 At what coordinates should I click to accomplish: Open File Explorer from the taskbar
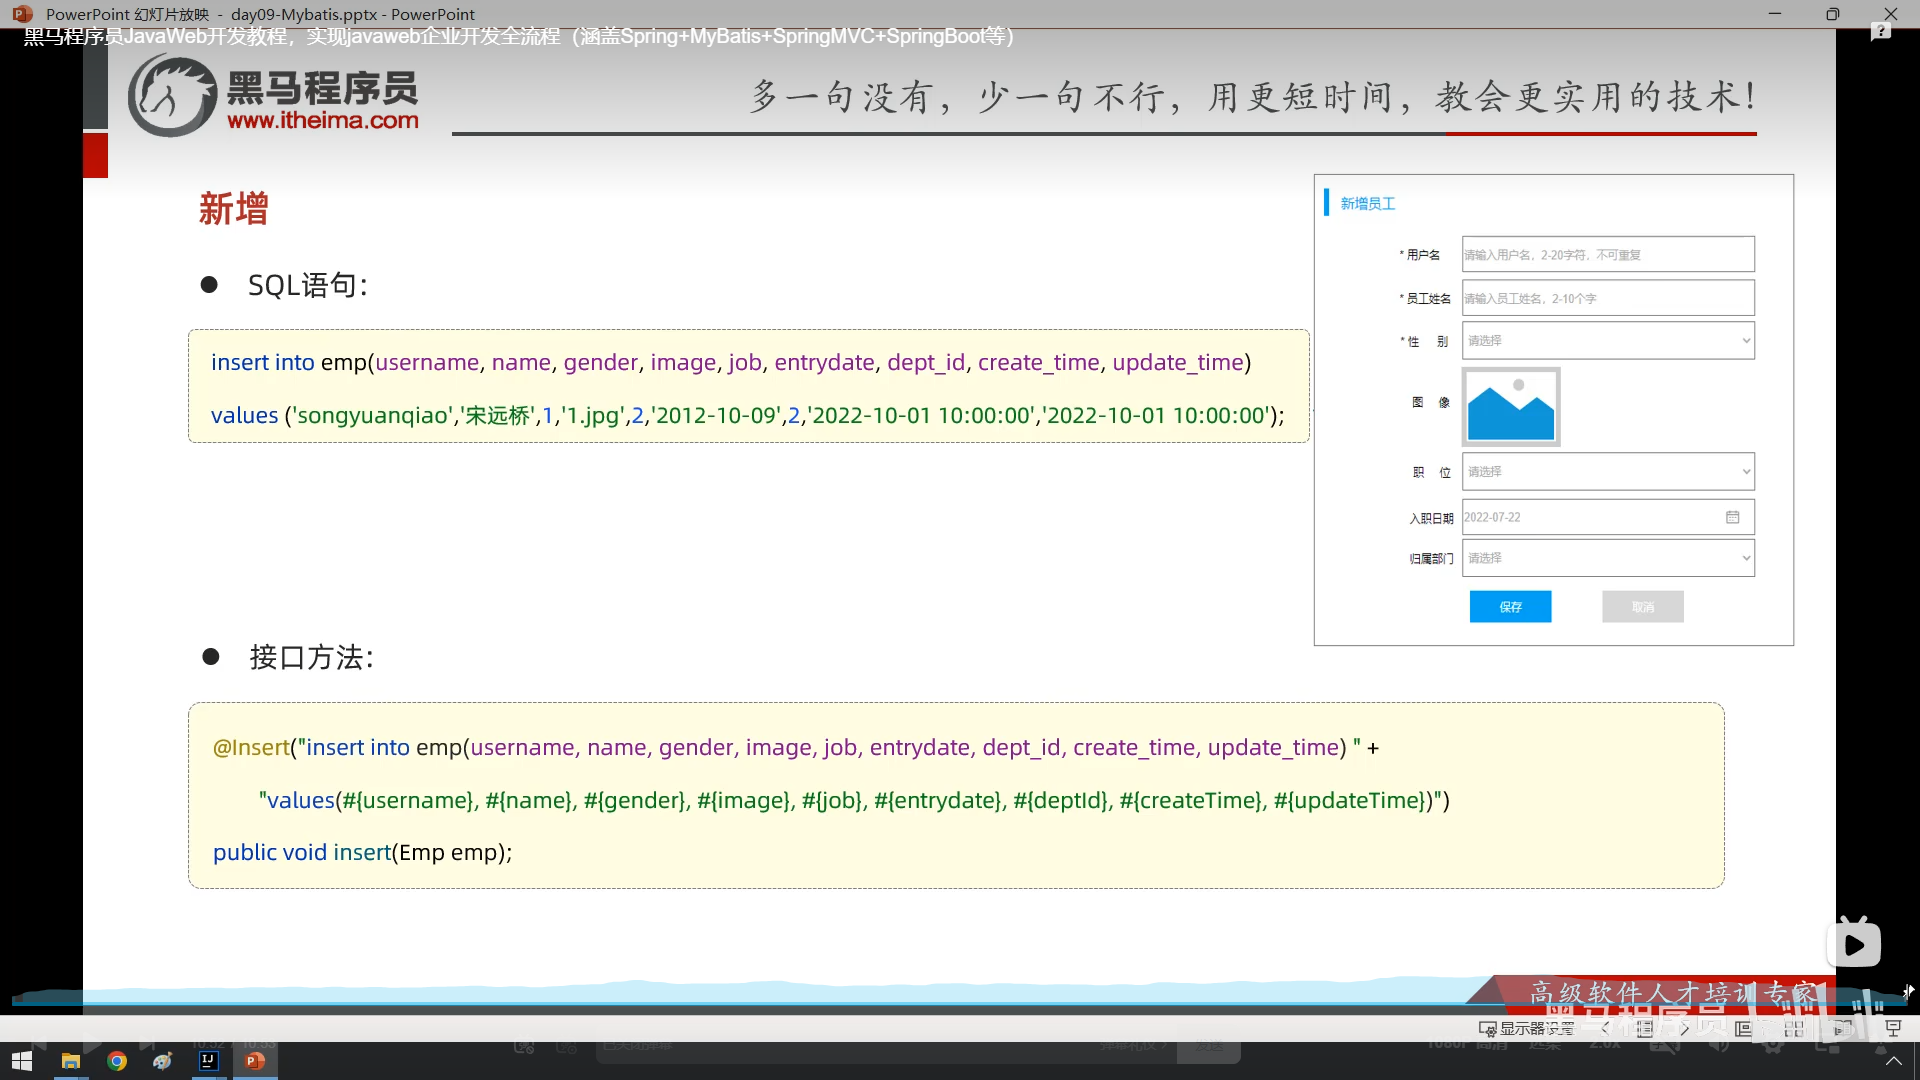[x=70, y=1061]
